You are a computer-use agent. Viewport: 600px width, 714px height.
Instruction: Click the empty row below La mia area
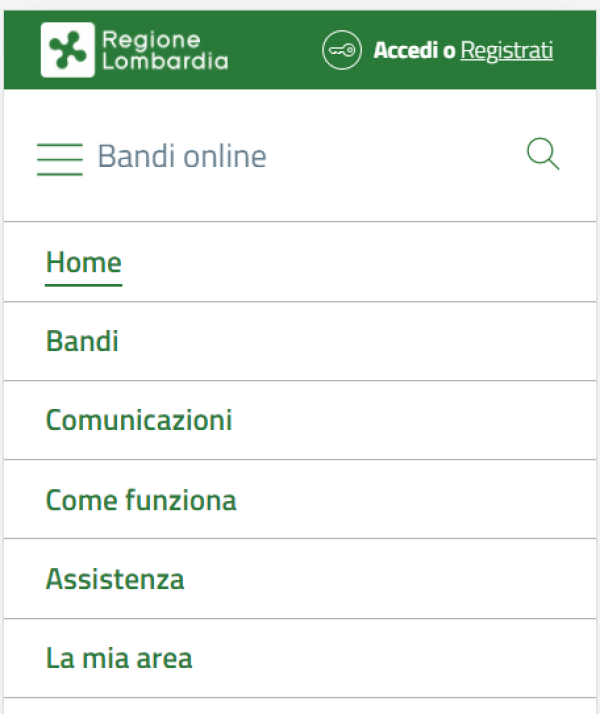[300, 706]
